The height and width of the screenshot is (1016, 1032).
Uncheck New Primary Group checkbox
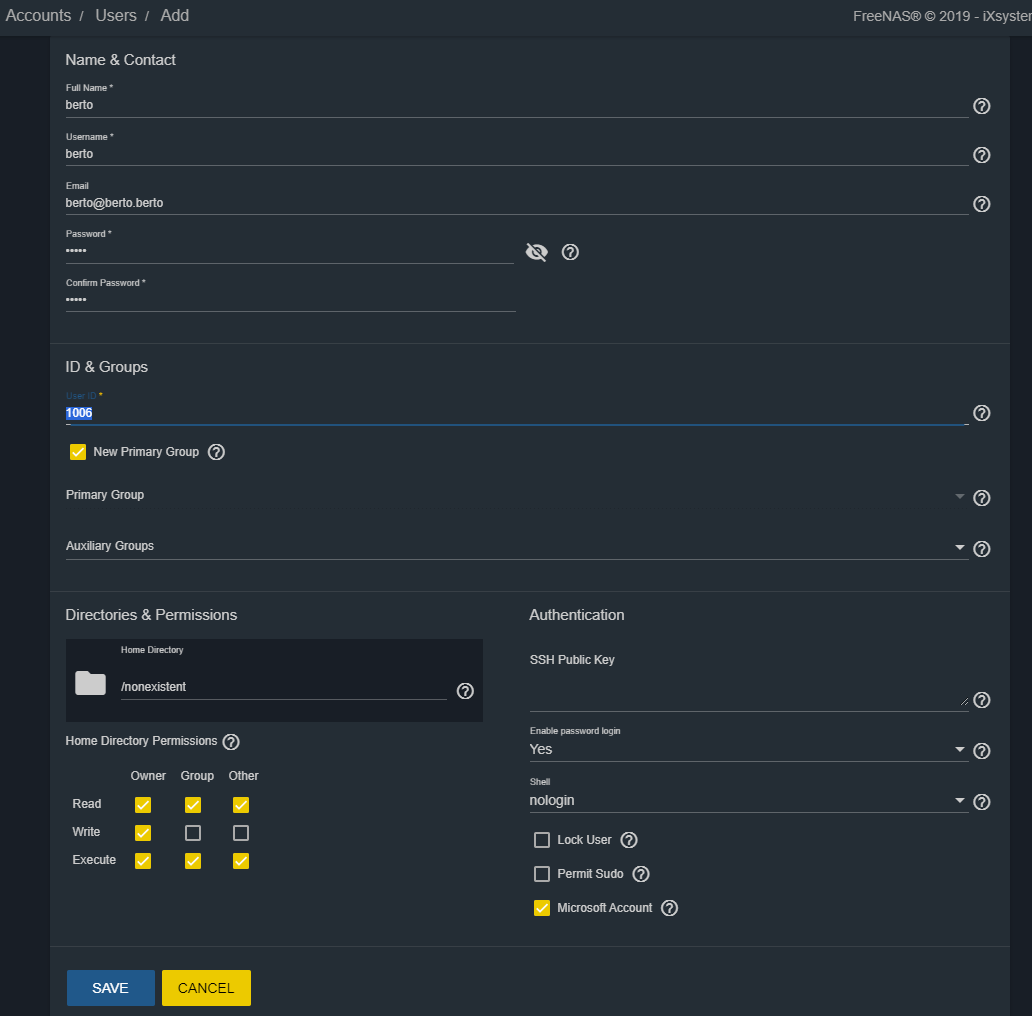coord(78,452)
